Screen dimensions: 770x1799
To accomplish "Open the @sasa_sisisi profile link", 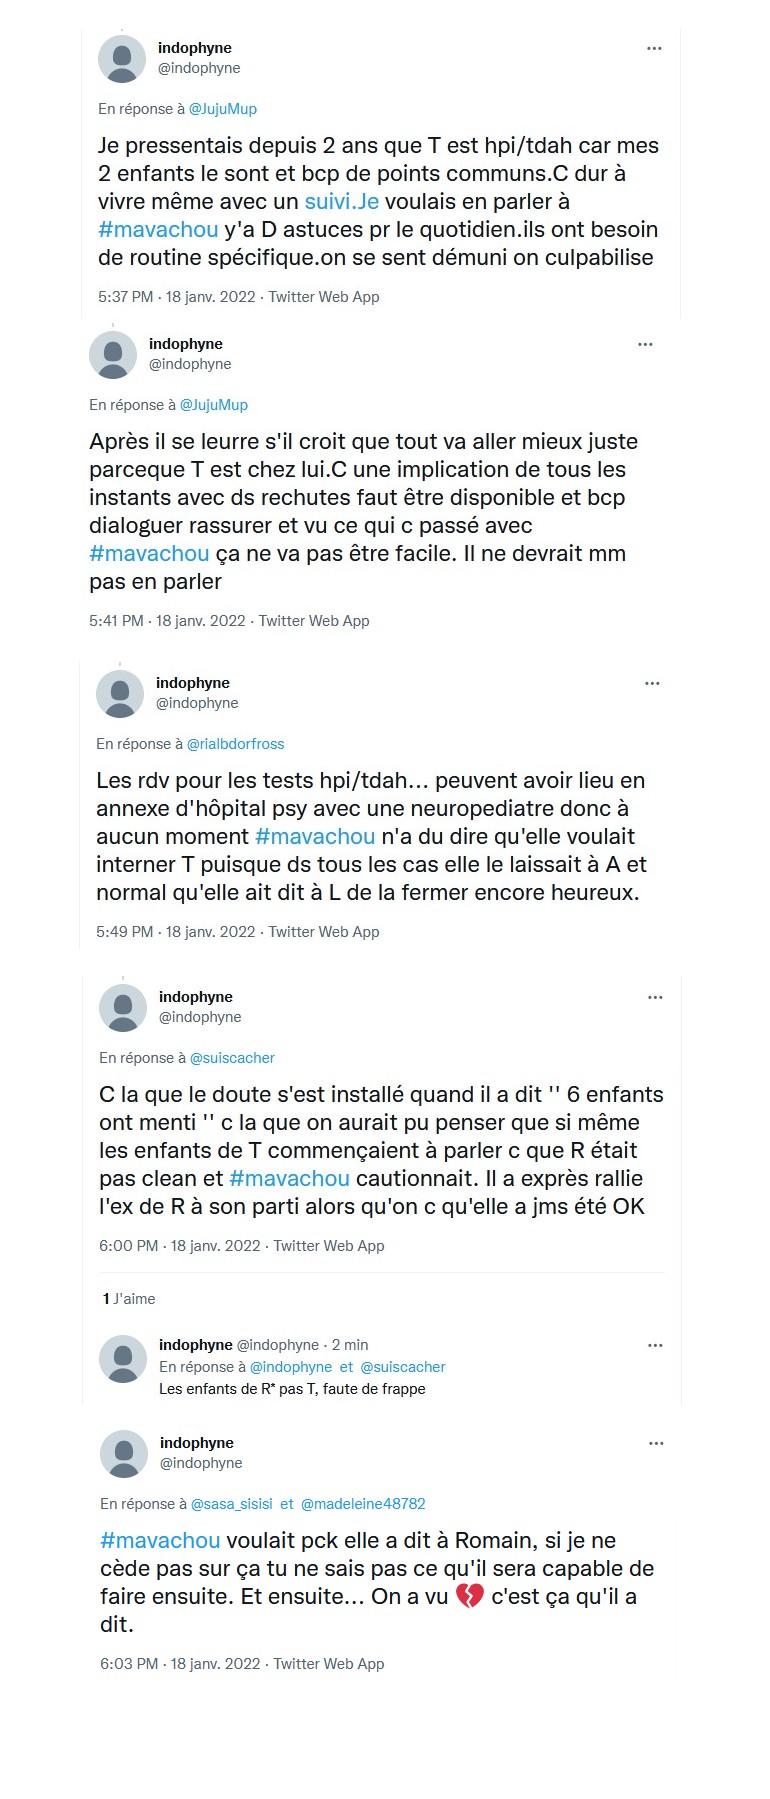I will (231, 1504).
